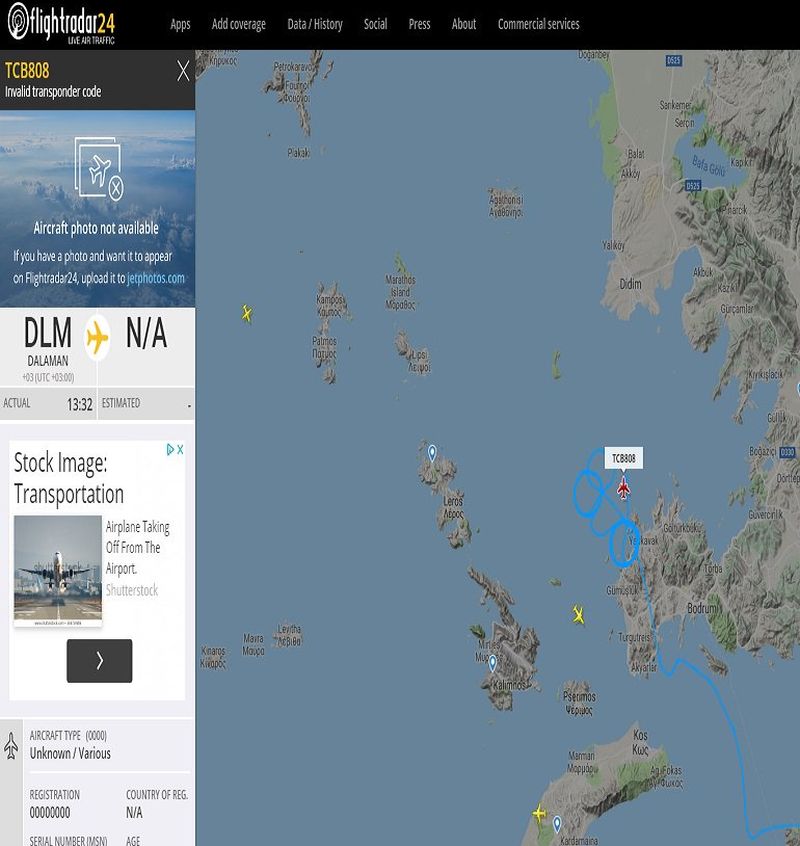This screenshot has width=800, height=846.
Task: Open the airport pin on Kalimnos
Action: [x=492, y=664]
